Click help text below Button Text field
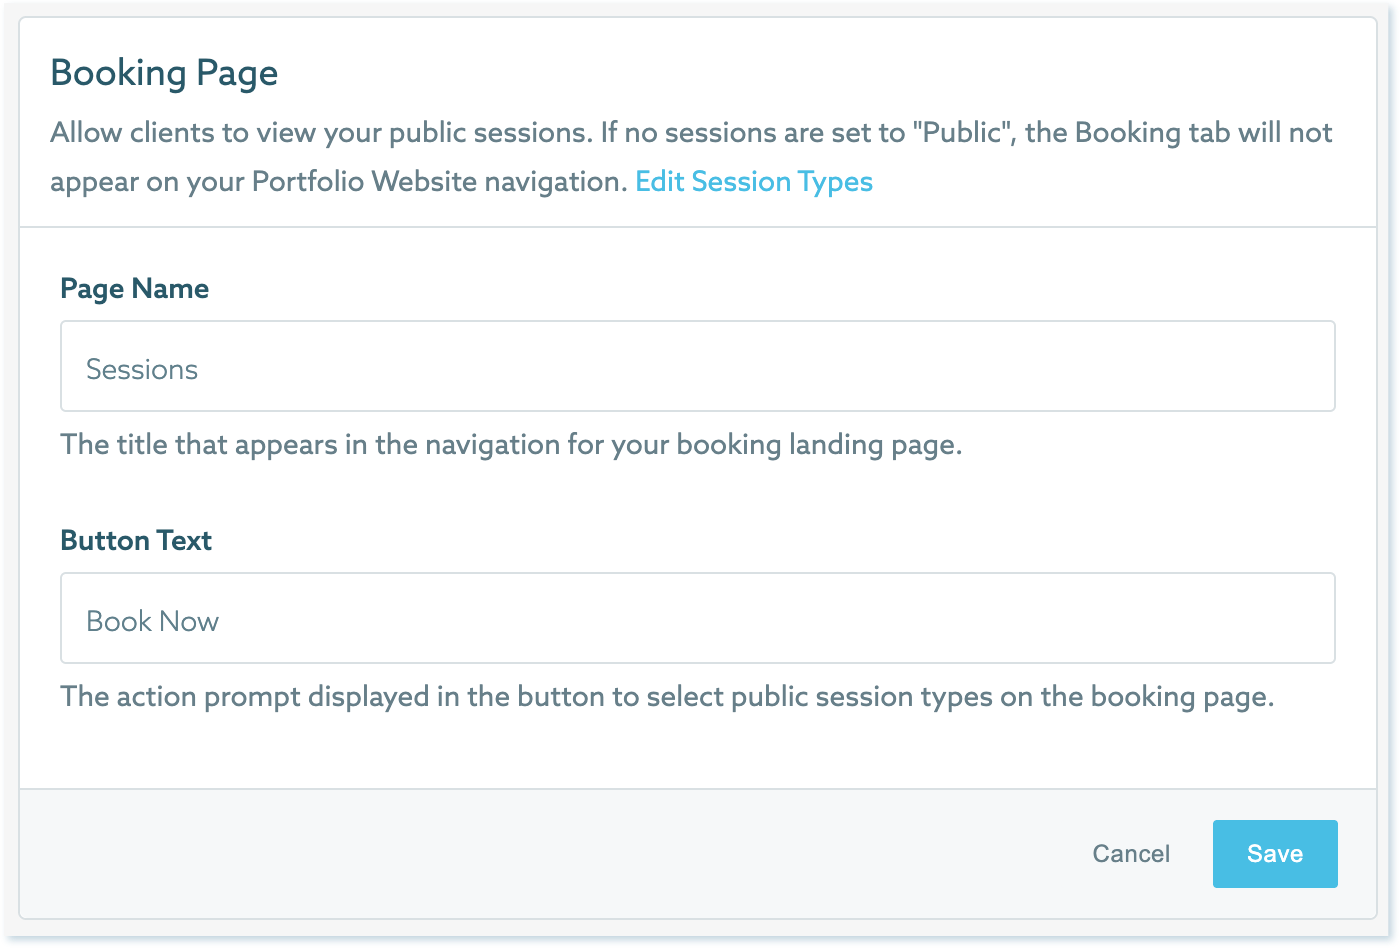1400x948 pixels. click(x=666, y=696)
